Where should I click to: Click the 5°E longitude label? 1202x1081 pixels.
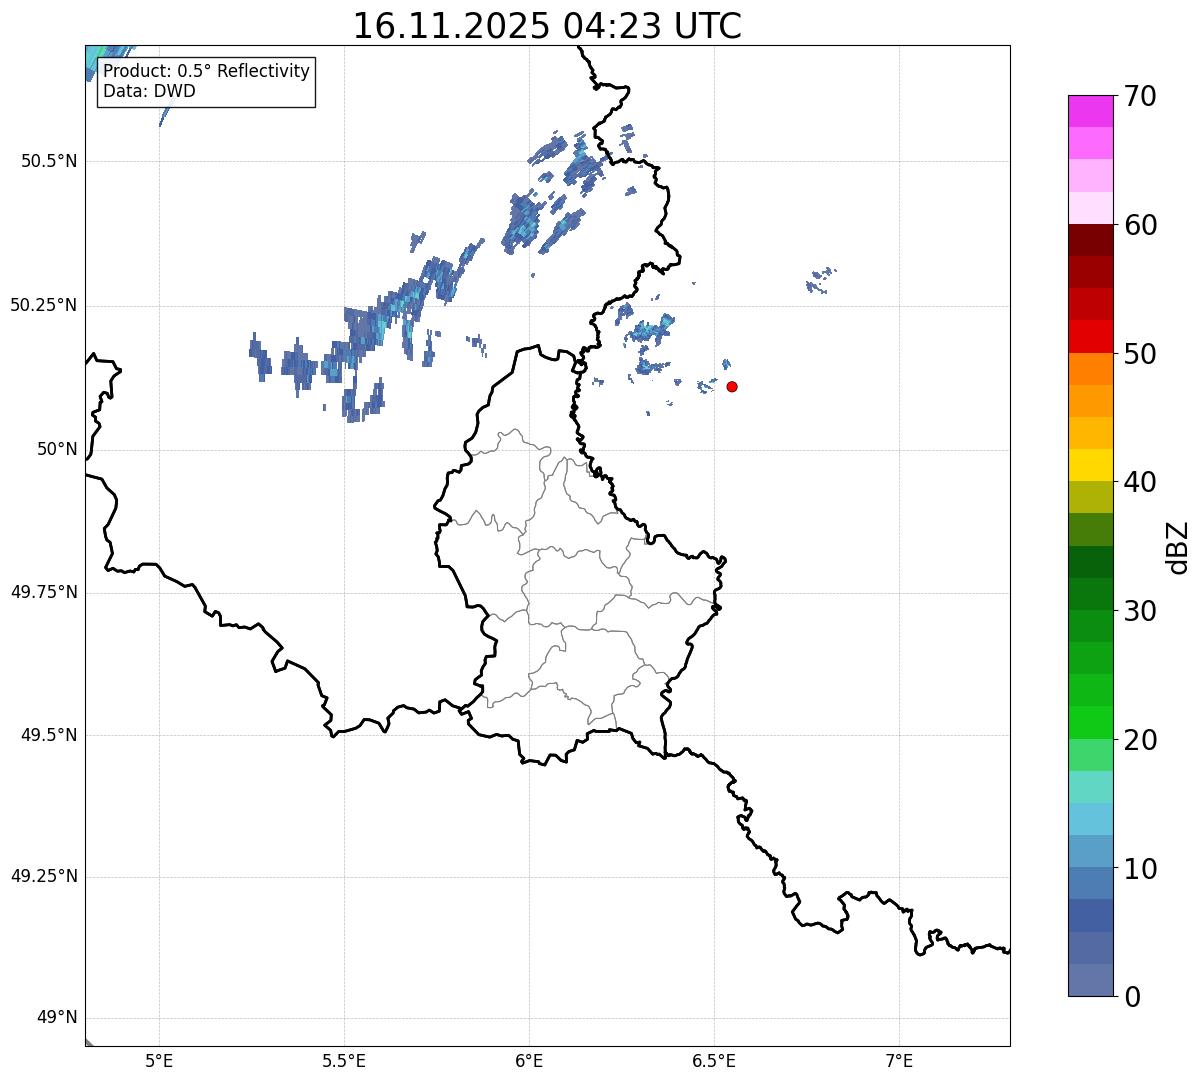coord(159,1060)
